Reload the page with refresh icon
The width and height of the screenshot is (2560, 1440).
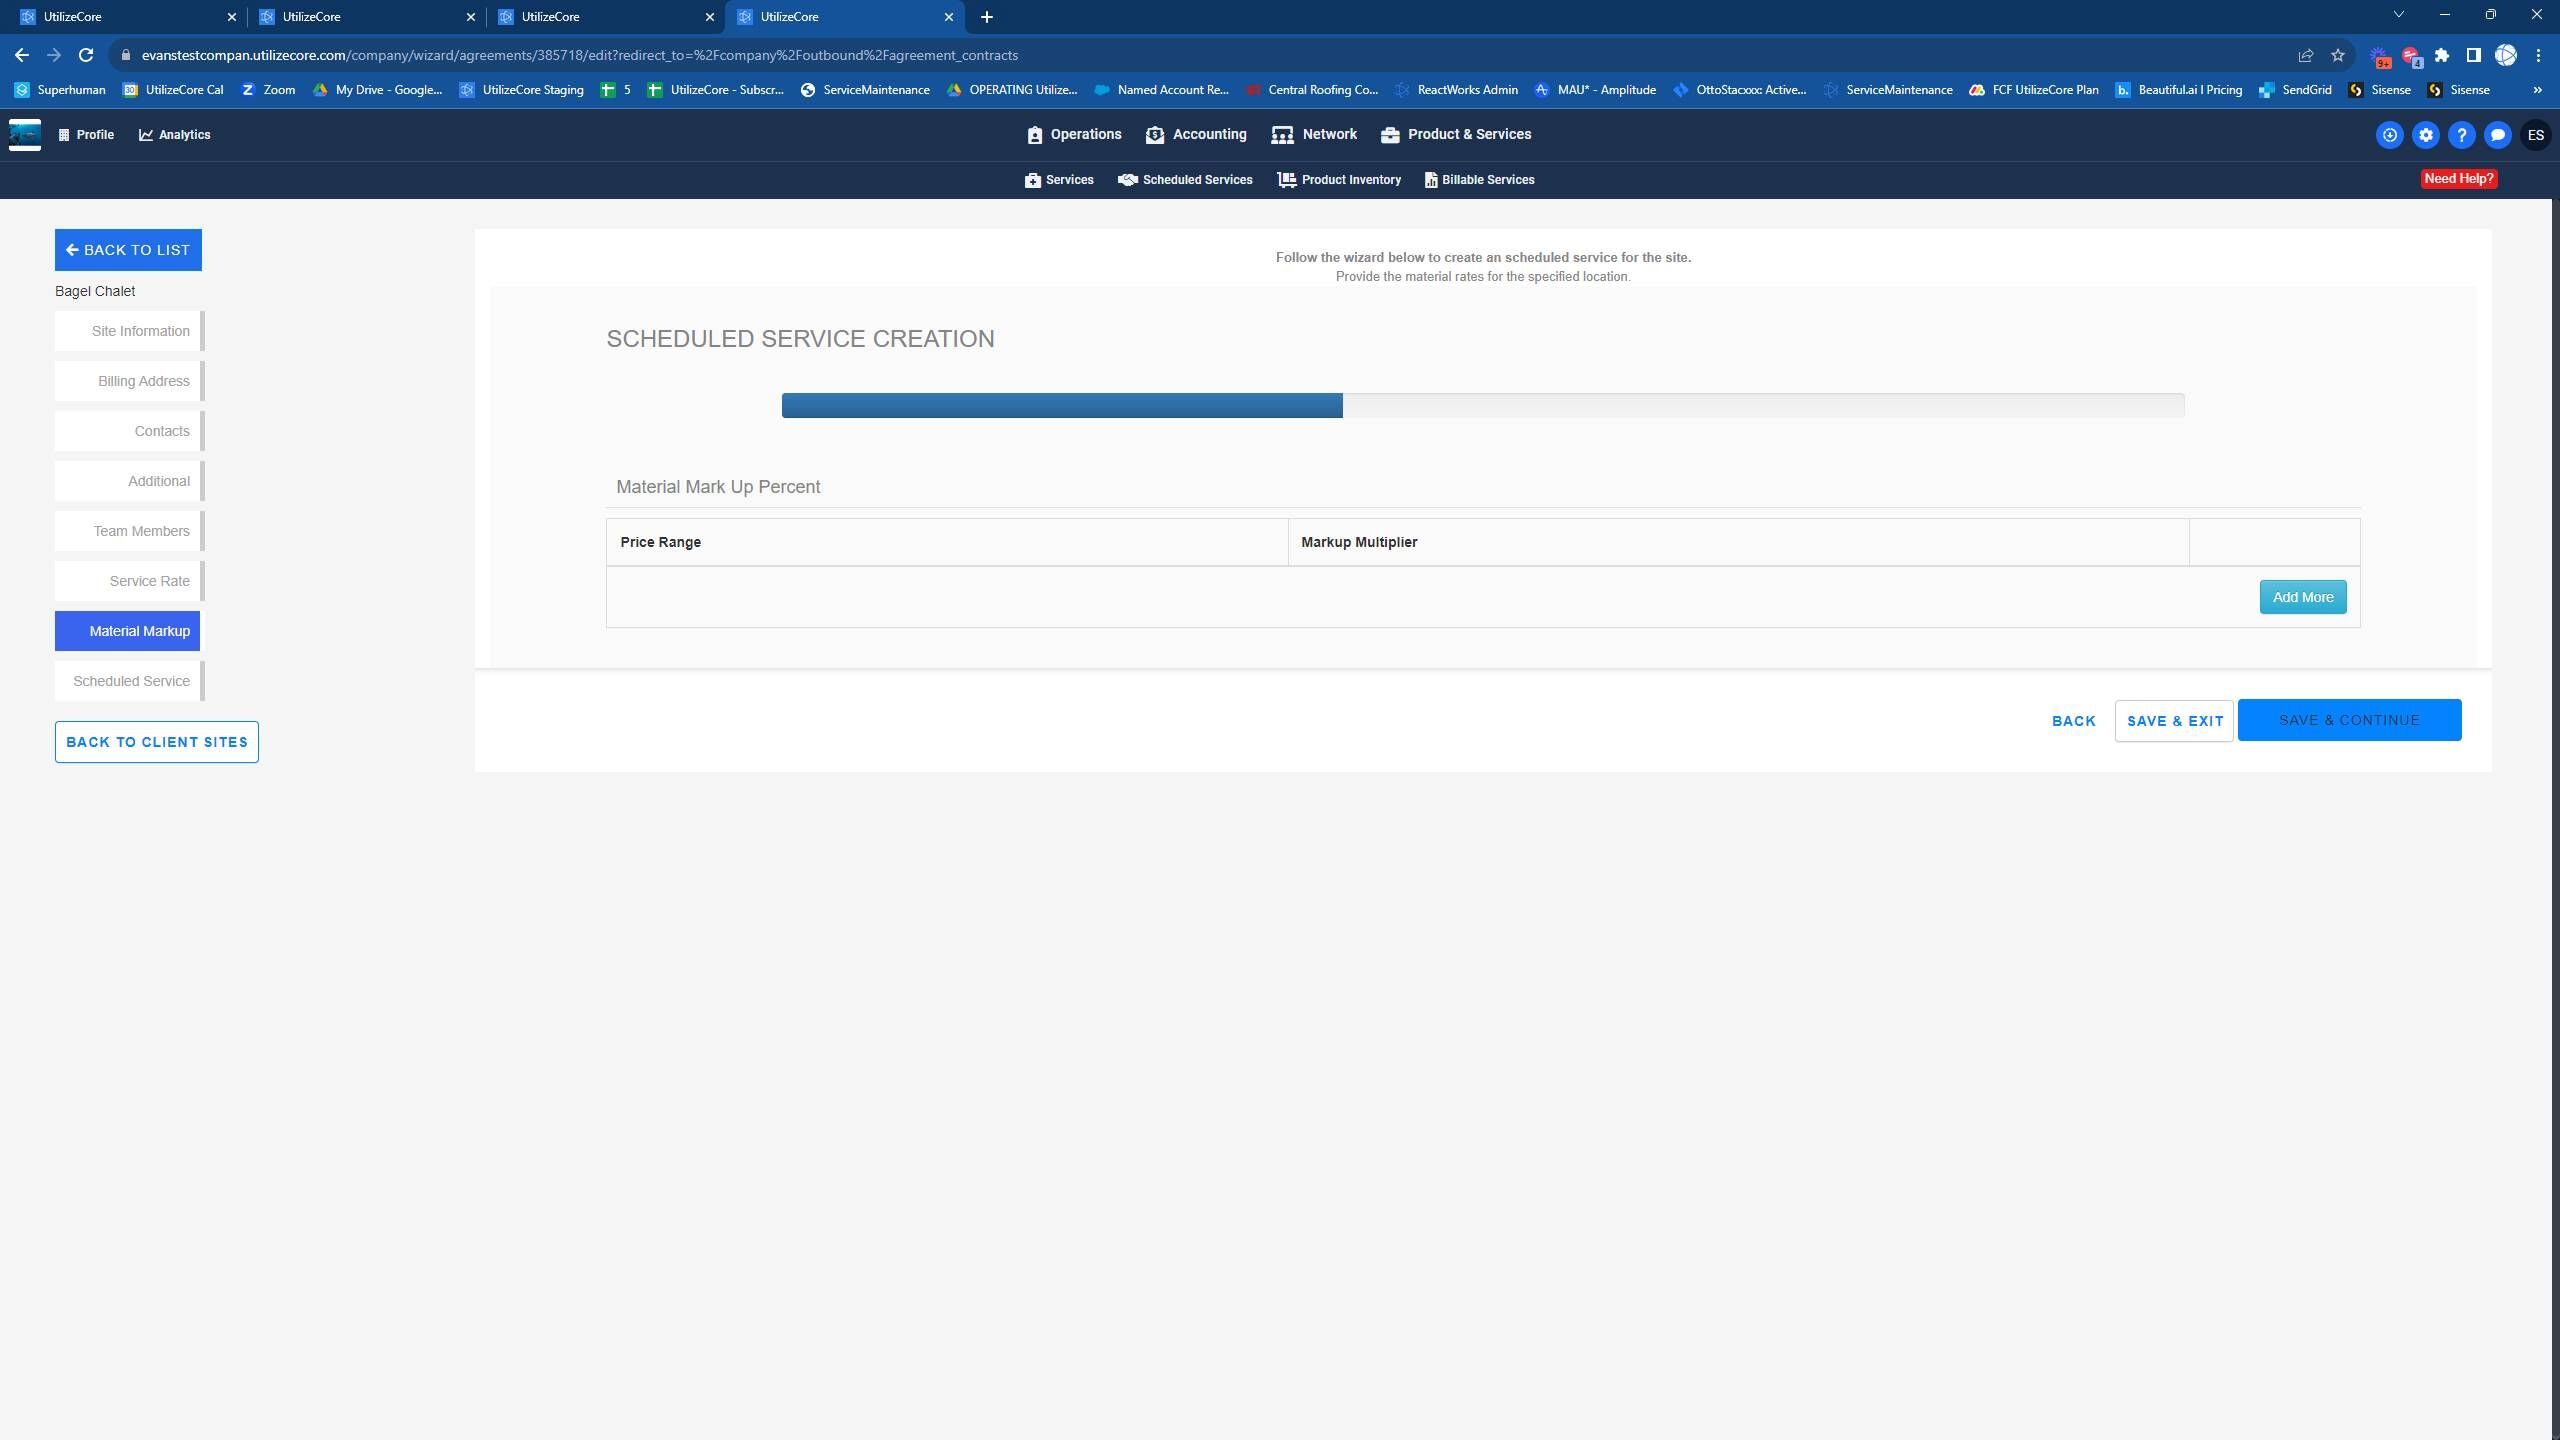86,55
